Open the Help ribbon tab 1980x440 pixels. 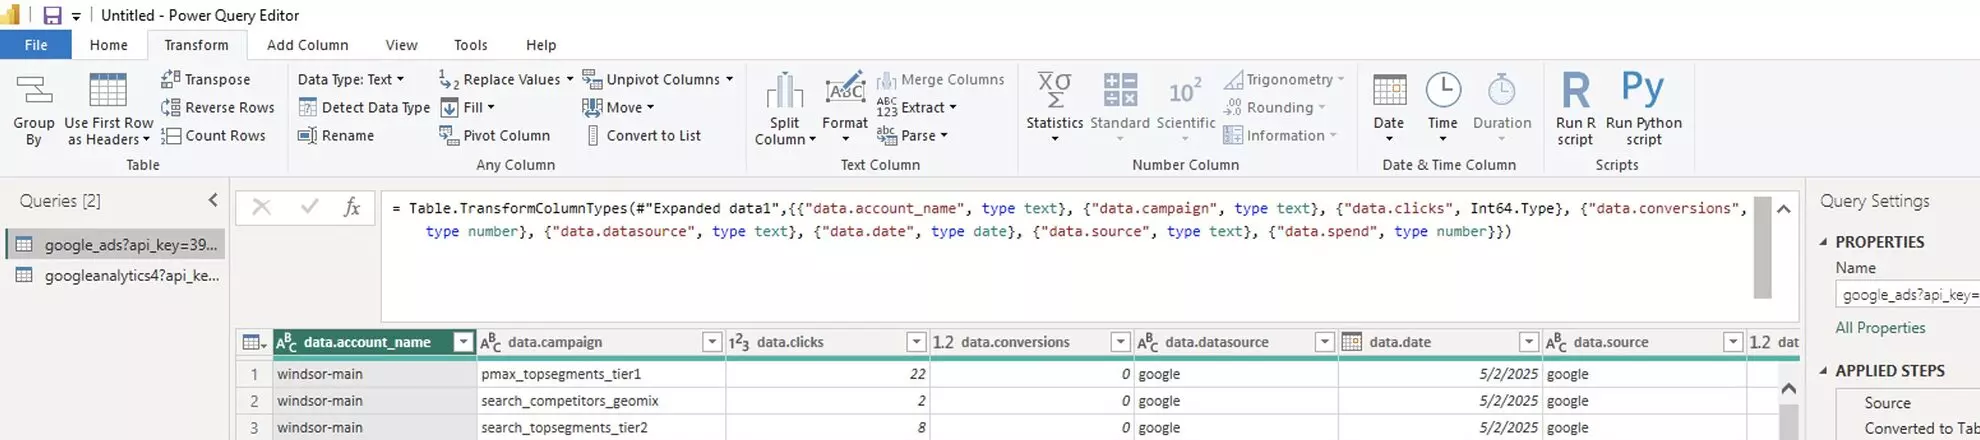click(541, 45)
